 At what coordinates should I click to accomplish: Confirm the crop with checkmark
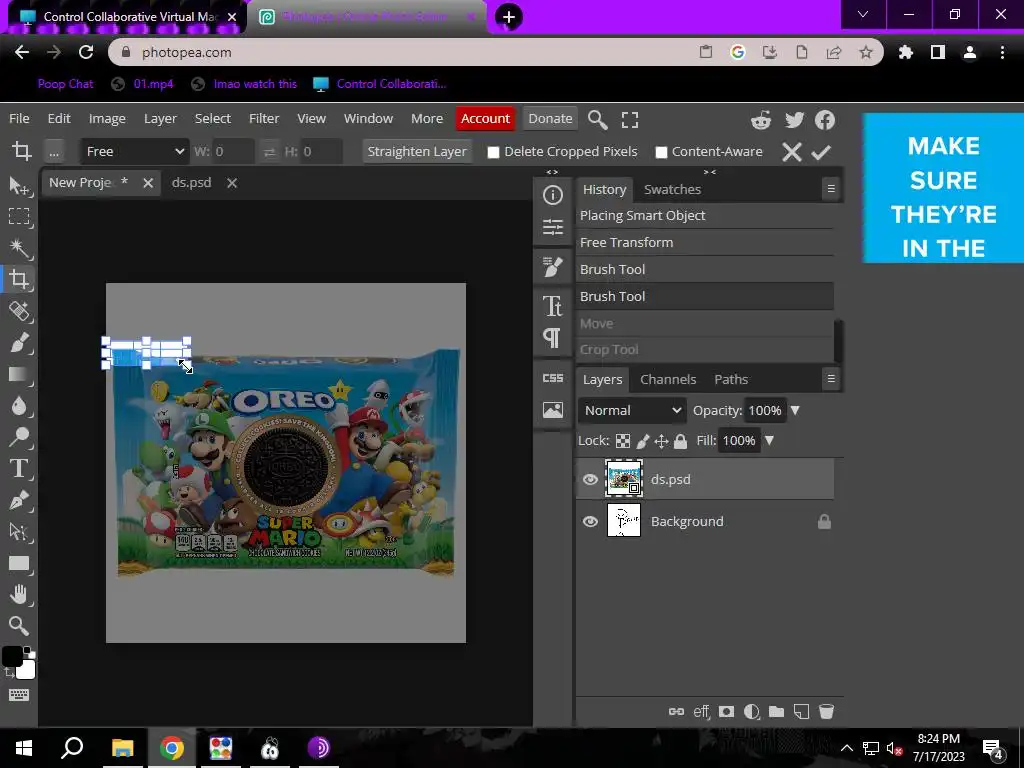coord(821,152)
